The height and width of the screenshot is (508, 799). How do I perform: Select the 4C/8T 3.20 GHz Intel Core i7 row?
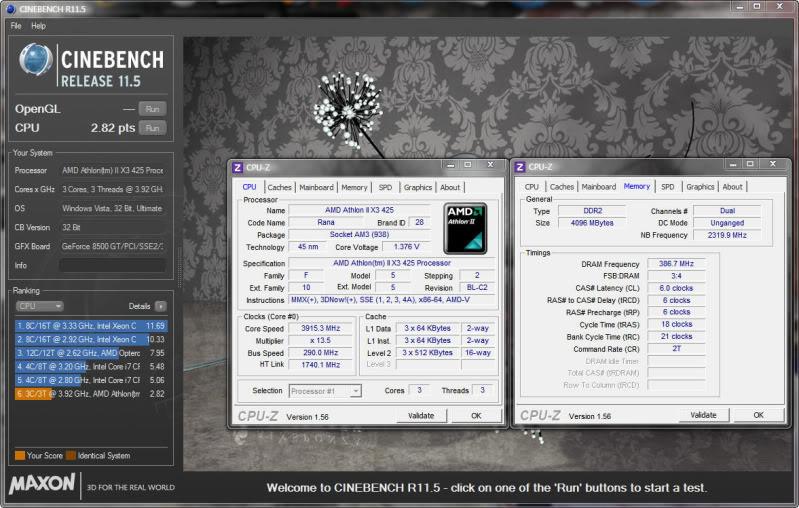91,366
